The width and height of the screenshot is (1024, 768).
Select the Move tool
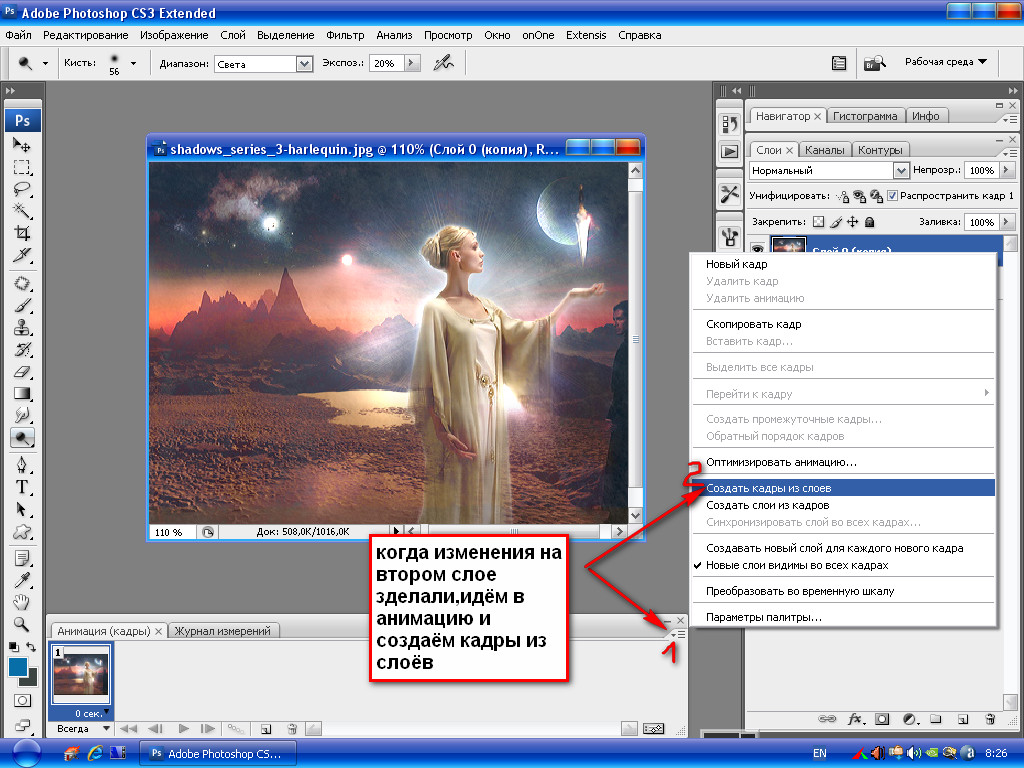(22, 145)
